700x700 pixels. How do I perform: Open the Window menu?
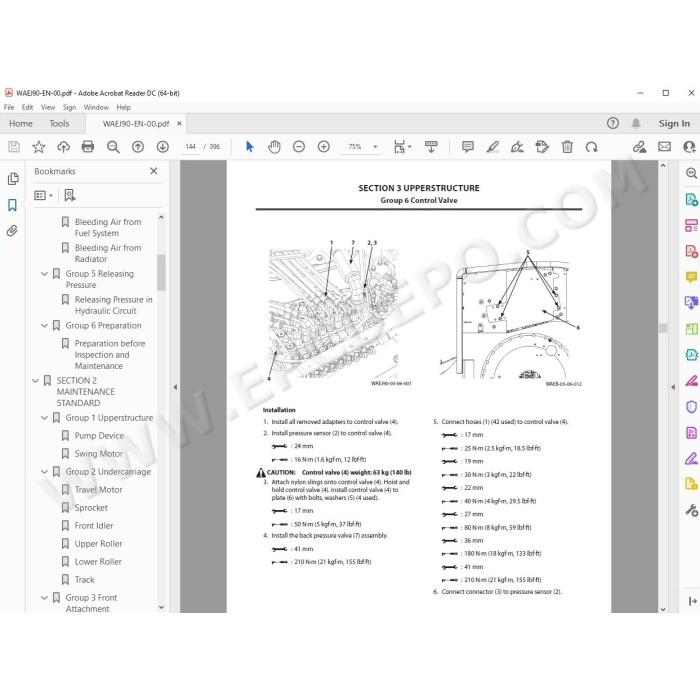(96, 107)
